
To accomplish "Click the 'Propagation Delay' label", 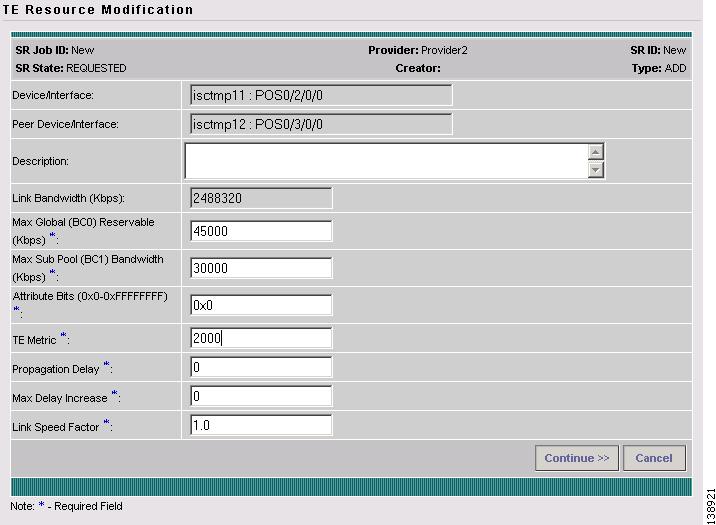I will coord(56,369).
